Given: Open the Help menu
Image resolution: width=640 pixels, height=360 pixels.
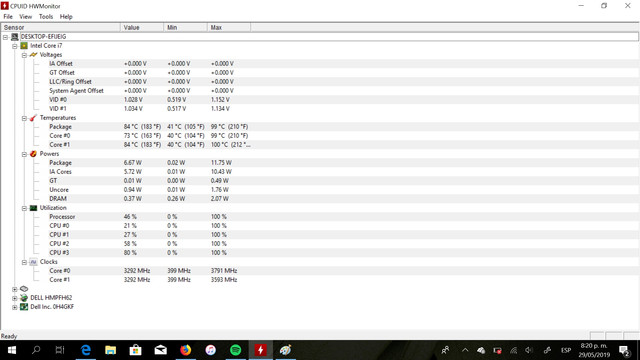Looking at the screenshot, I should (x=66, y=17).
